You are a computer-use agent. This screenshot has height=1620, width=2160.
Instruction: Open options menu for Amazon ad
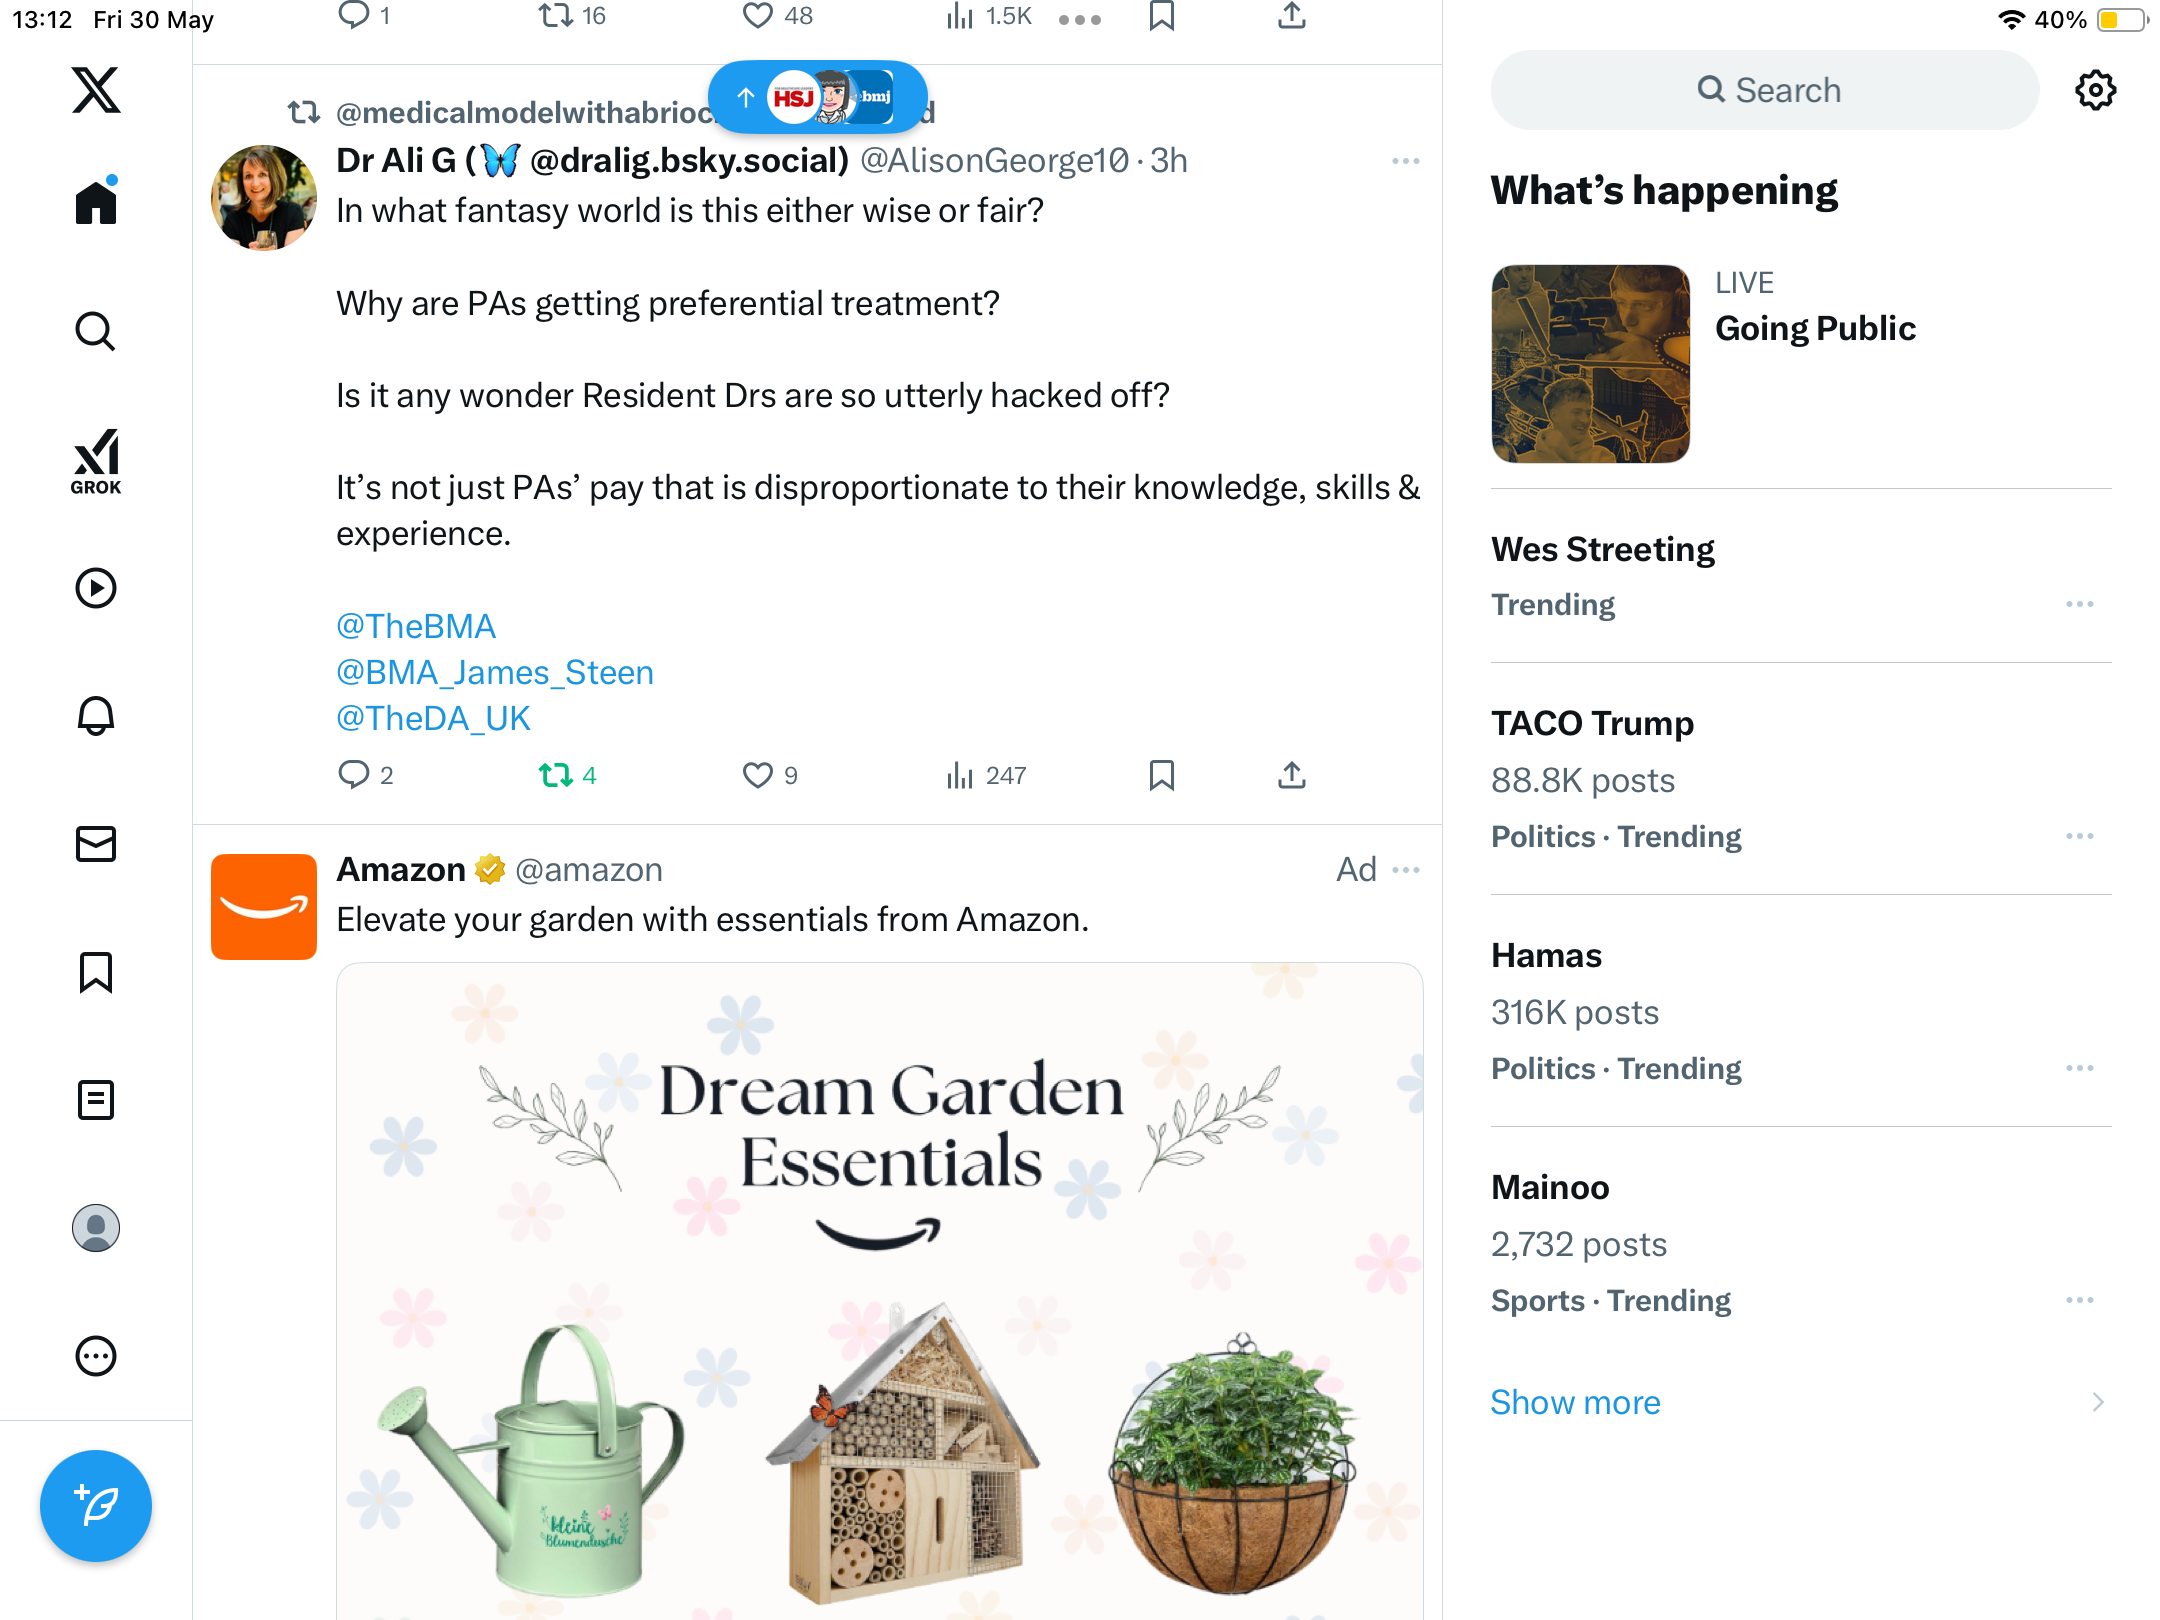coord(1406,870)
